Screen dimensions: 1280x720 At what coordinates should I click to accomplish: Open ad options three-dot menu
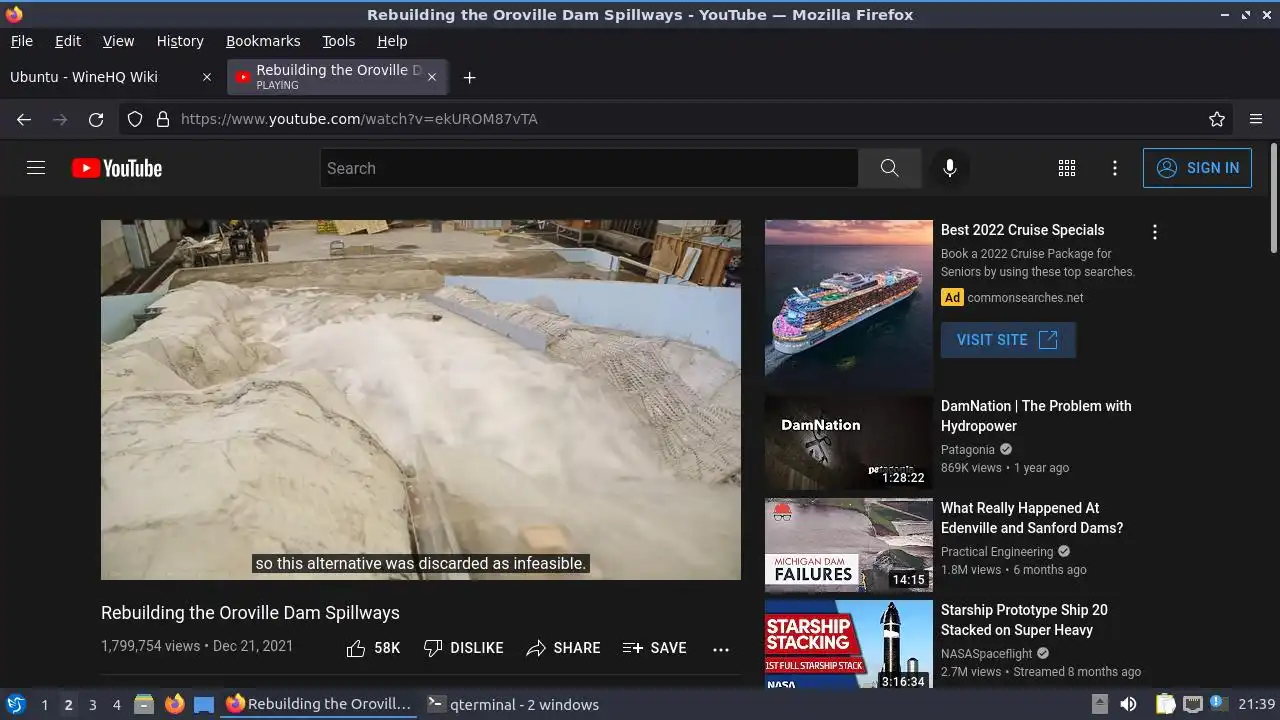pyautogui.click(x=1155, y=232)
